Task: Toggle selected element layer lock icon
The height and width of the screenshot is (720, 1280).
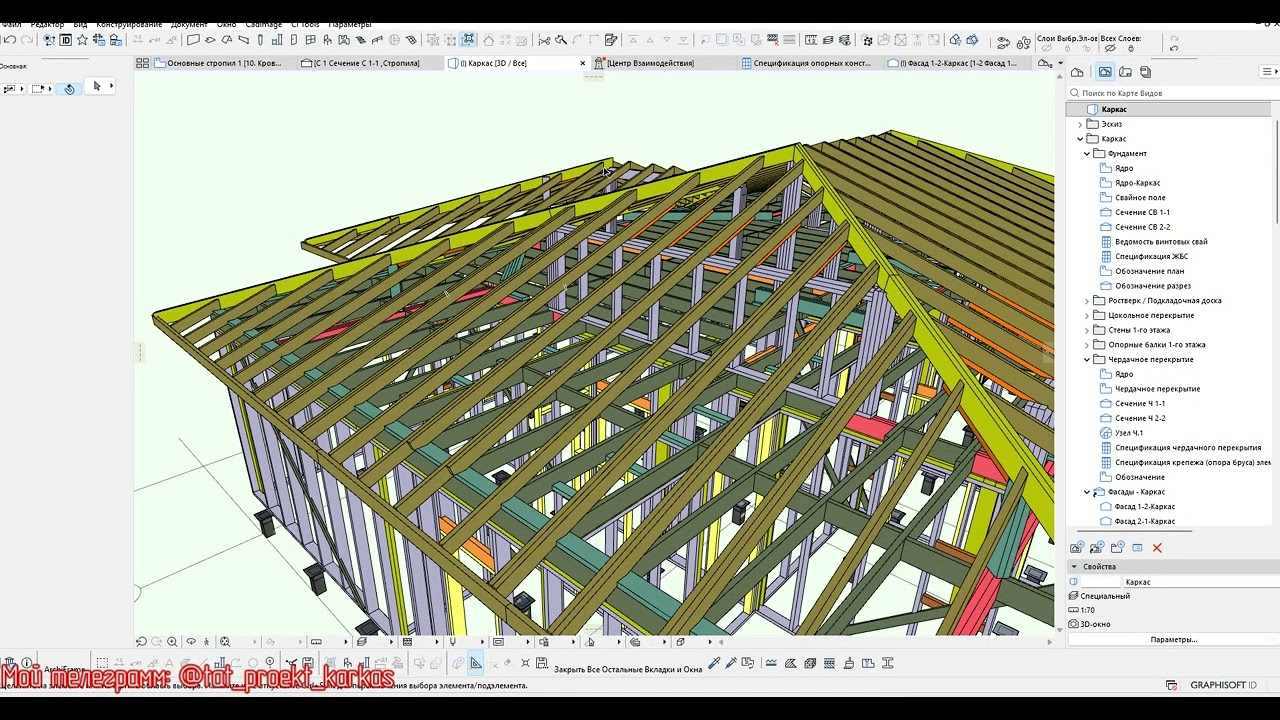Action: (1067, 48)
